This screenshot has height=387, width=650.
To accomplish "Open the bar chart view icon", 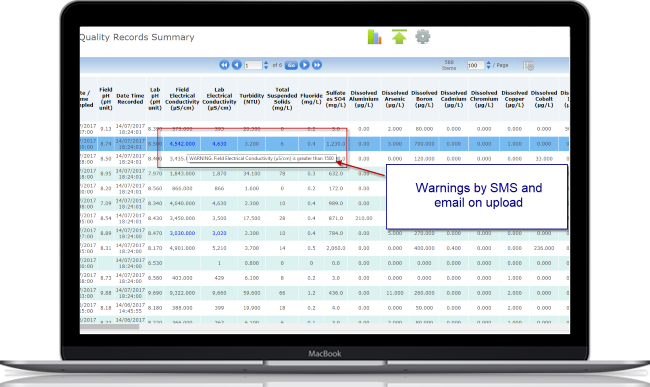I will (374, 37).
